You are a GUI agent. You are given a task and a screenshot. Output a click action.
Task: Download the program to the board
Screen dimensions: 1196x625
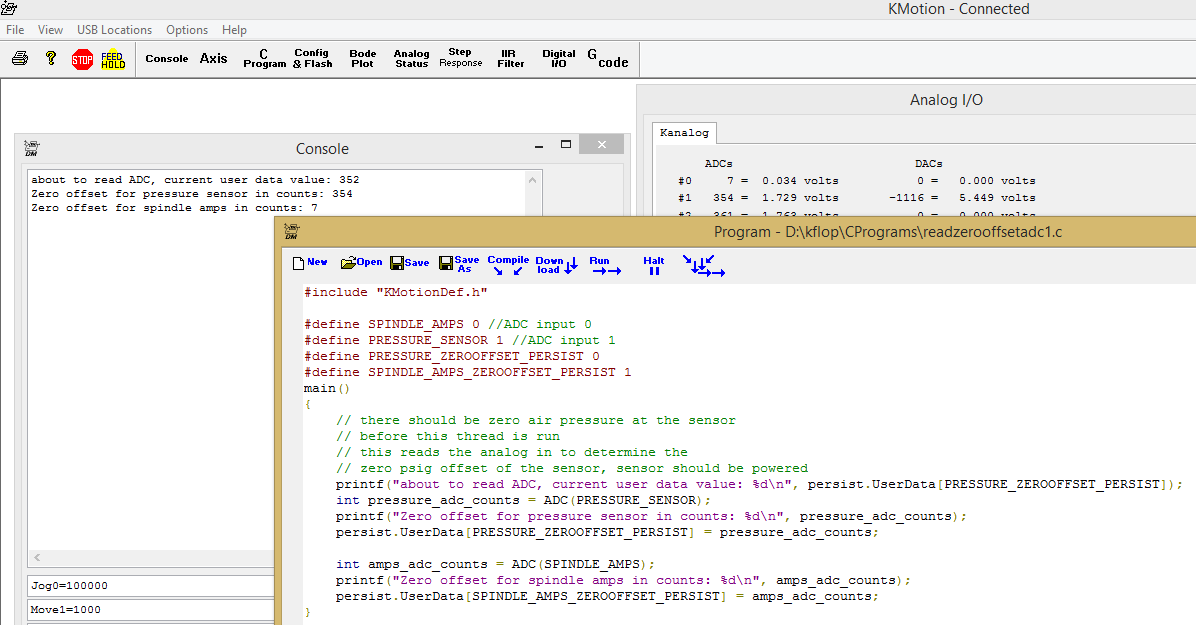click(556, 265)
